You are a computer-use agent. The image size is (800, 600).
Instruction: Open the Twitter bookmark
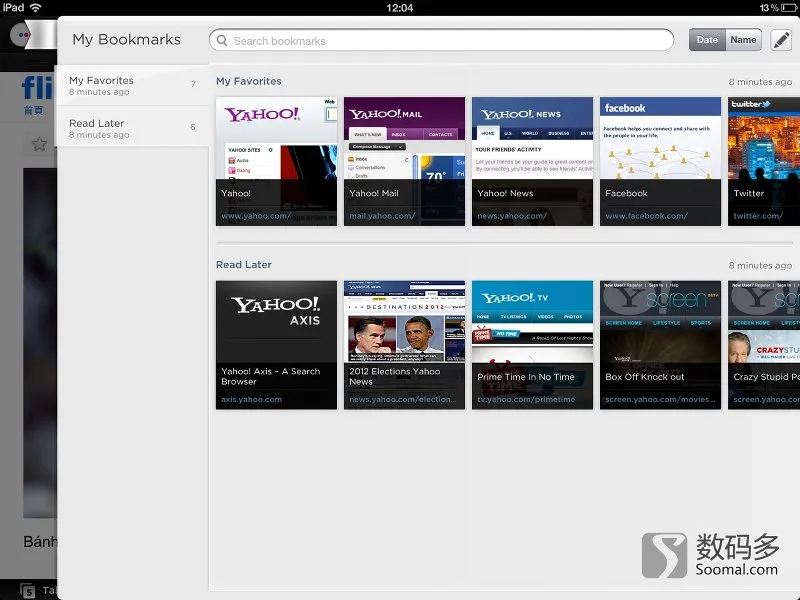[764, 161]
